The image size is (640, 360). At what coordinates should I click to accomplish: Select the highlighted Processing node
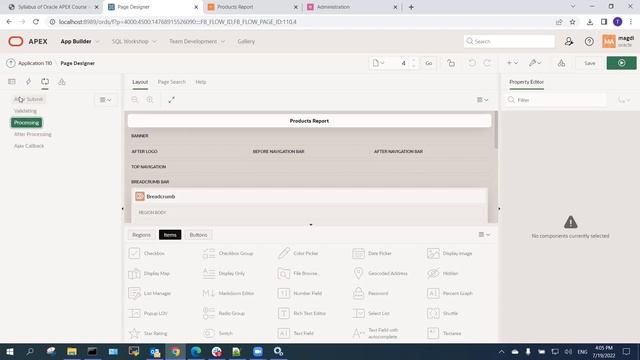[26, 122]
